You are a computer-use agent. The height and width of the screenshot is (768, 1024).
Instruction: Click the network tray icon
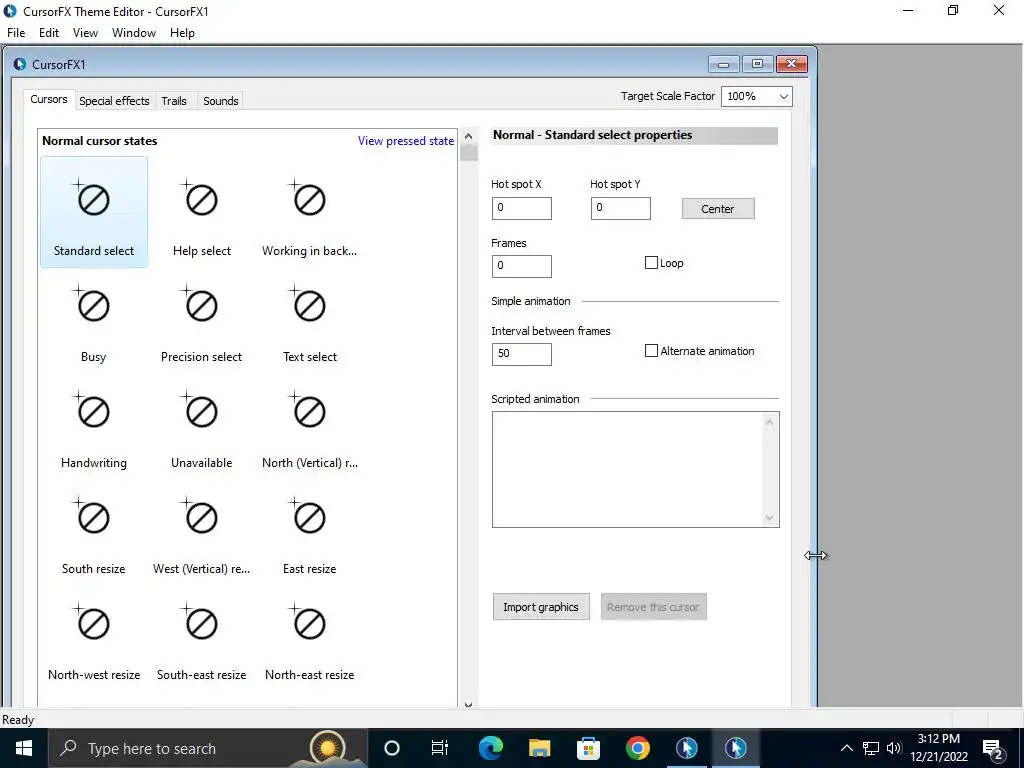coord(871,748)
